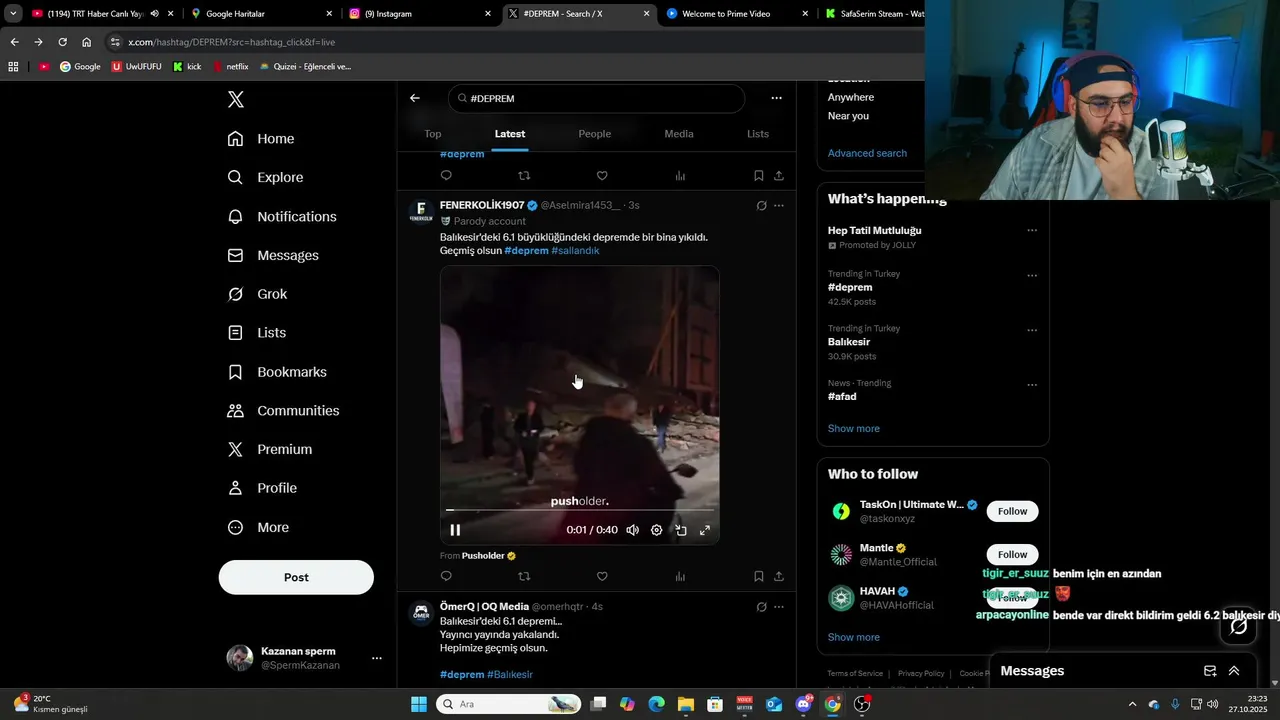The width and height of the screenshot is (1280, 720).
Task: Open Microsoft Edge from taskbar
Action: coord(656,704)
